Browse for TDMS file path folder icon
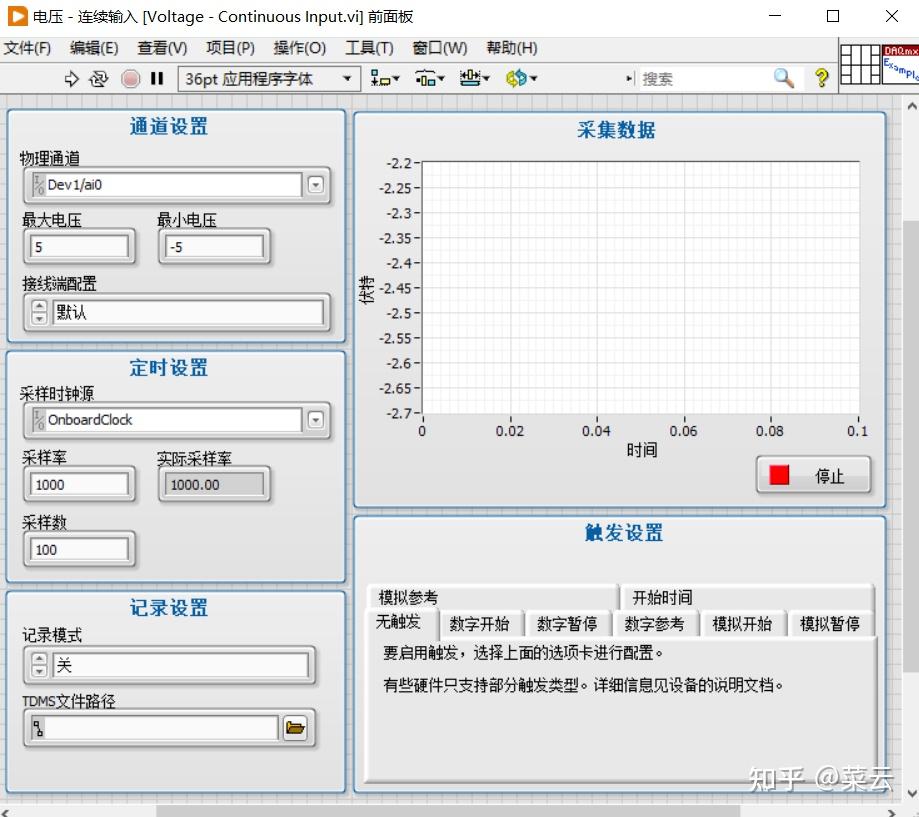This screenshot has width=919, height=817. pos(295,728)
